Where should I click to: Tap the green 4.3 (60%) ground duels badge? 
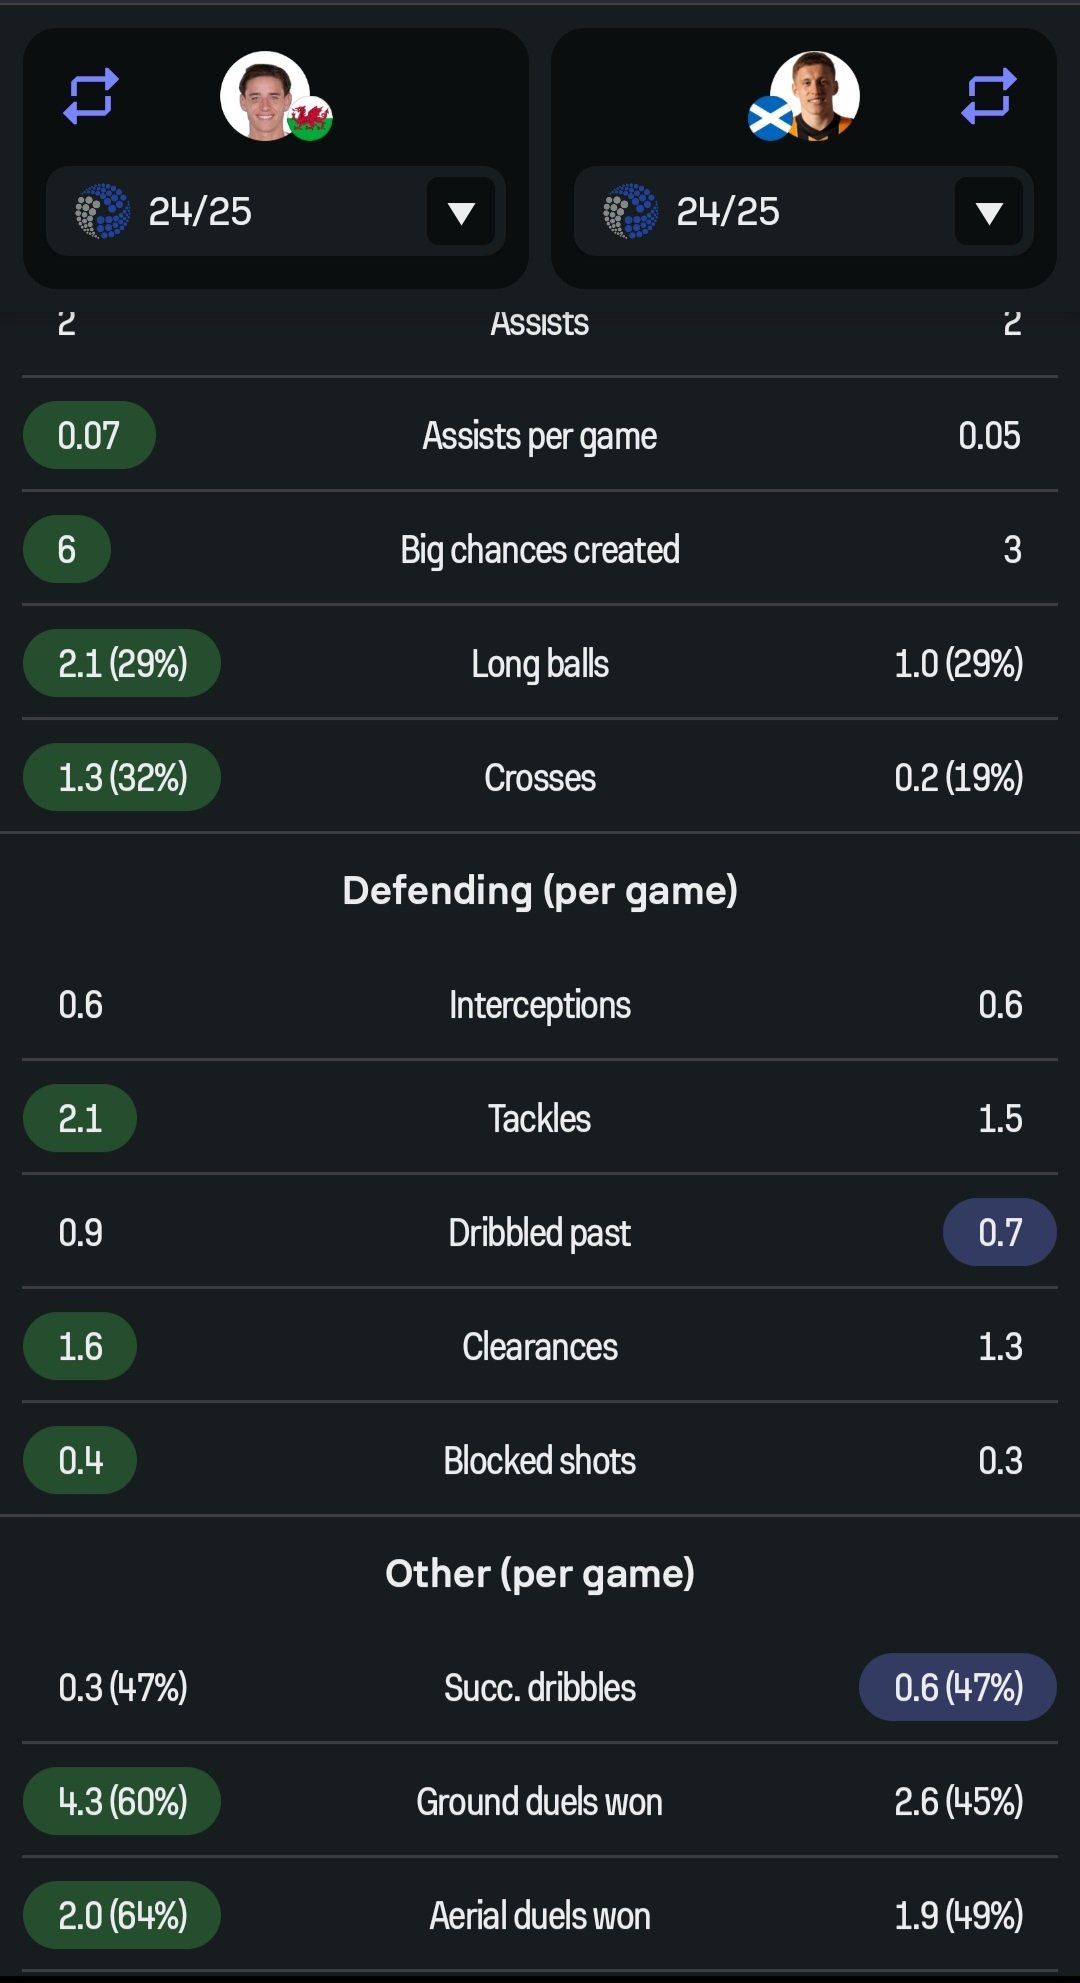[122, 1801]
